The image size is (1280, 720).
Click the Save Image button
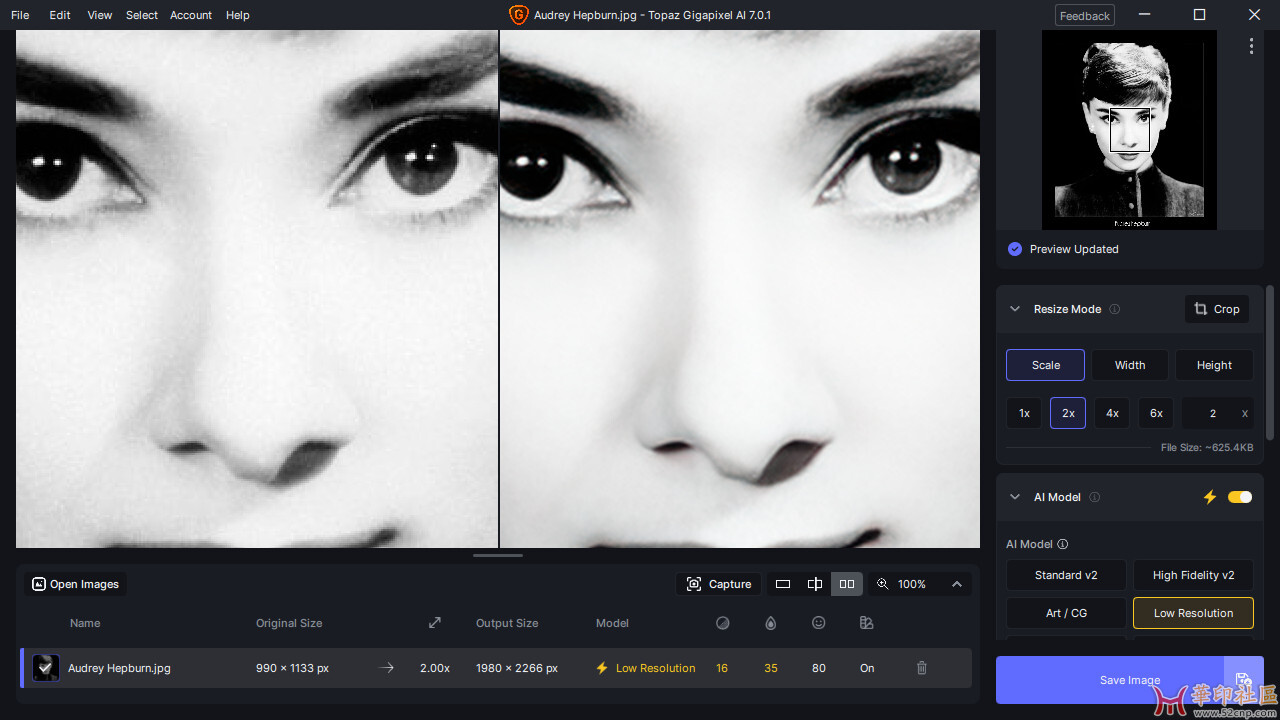(x=1130, y=680)
